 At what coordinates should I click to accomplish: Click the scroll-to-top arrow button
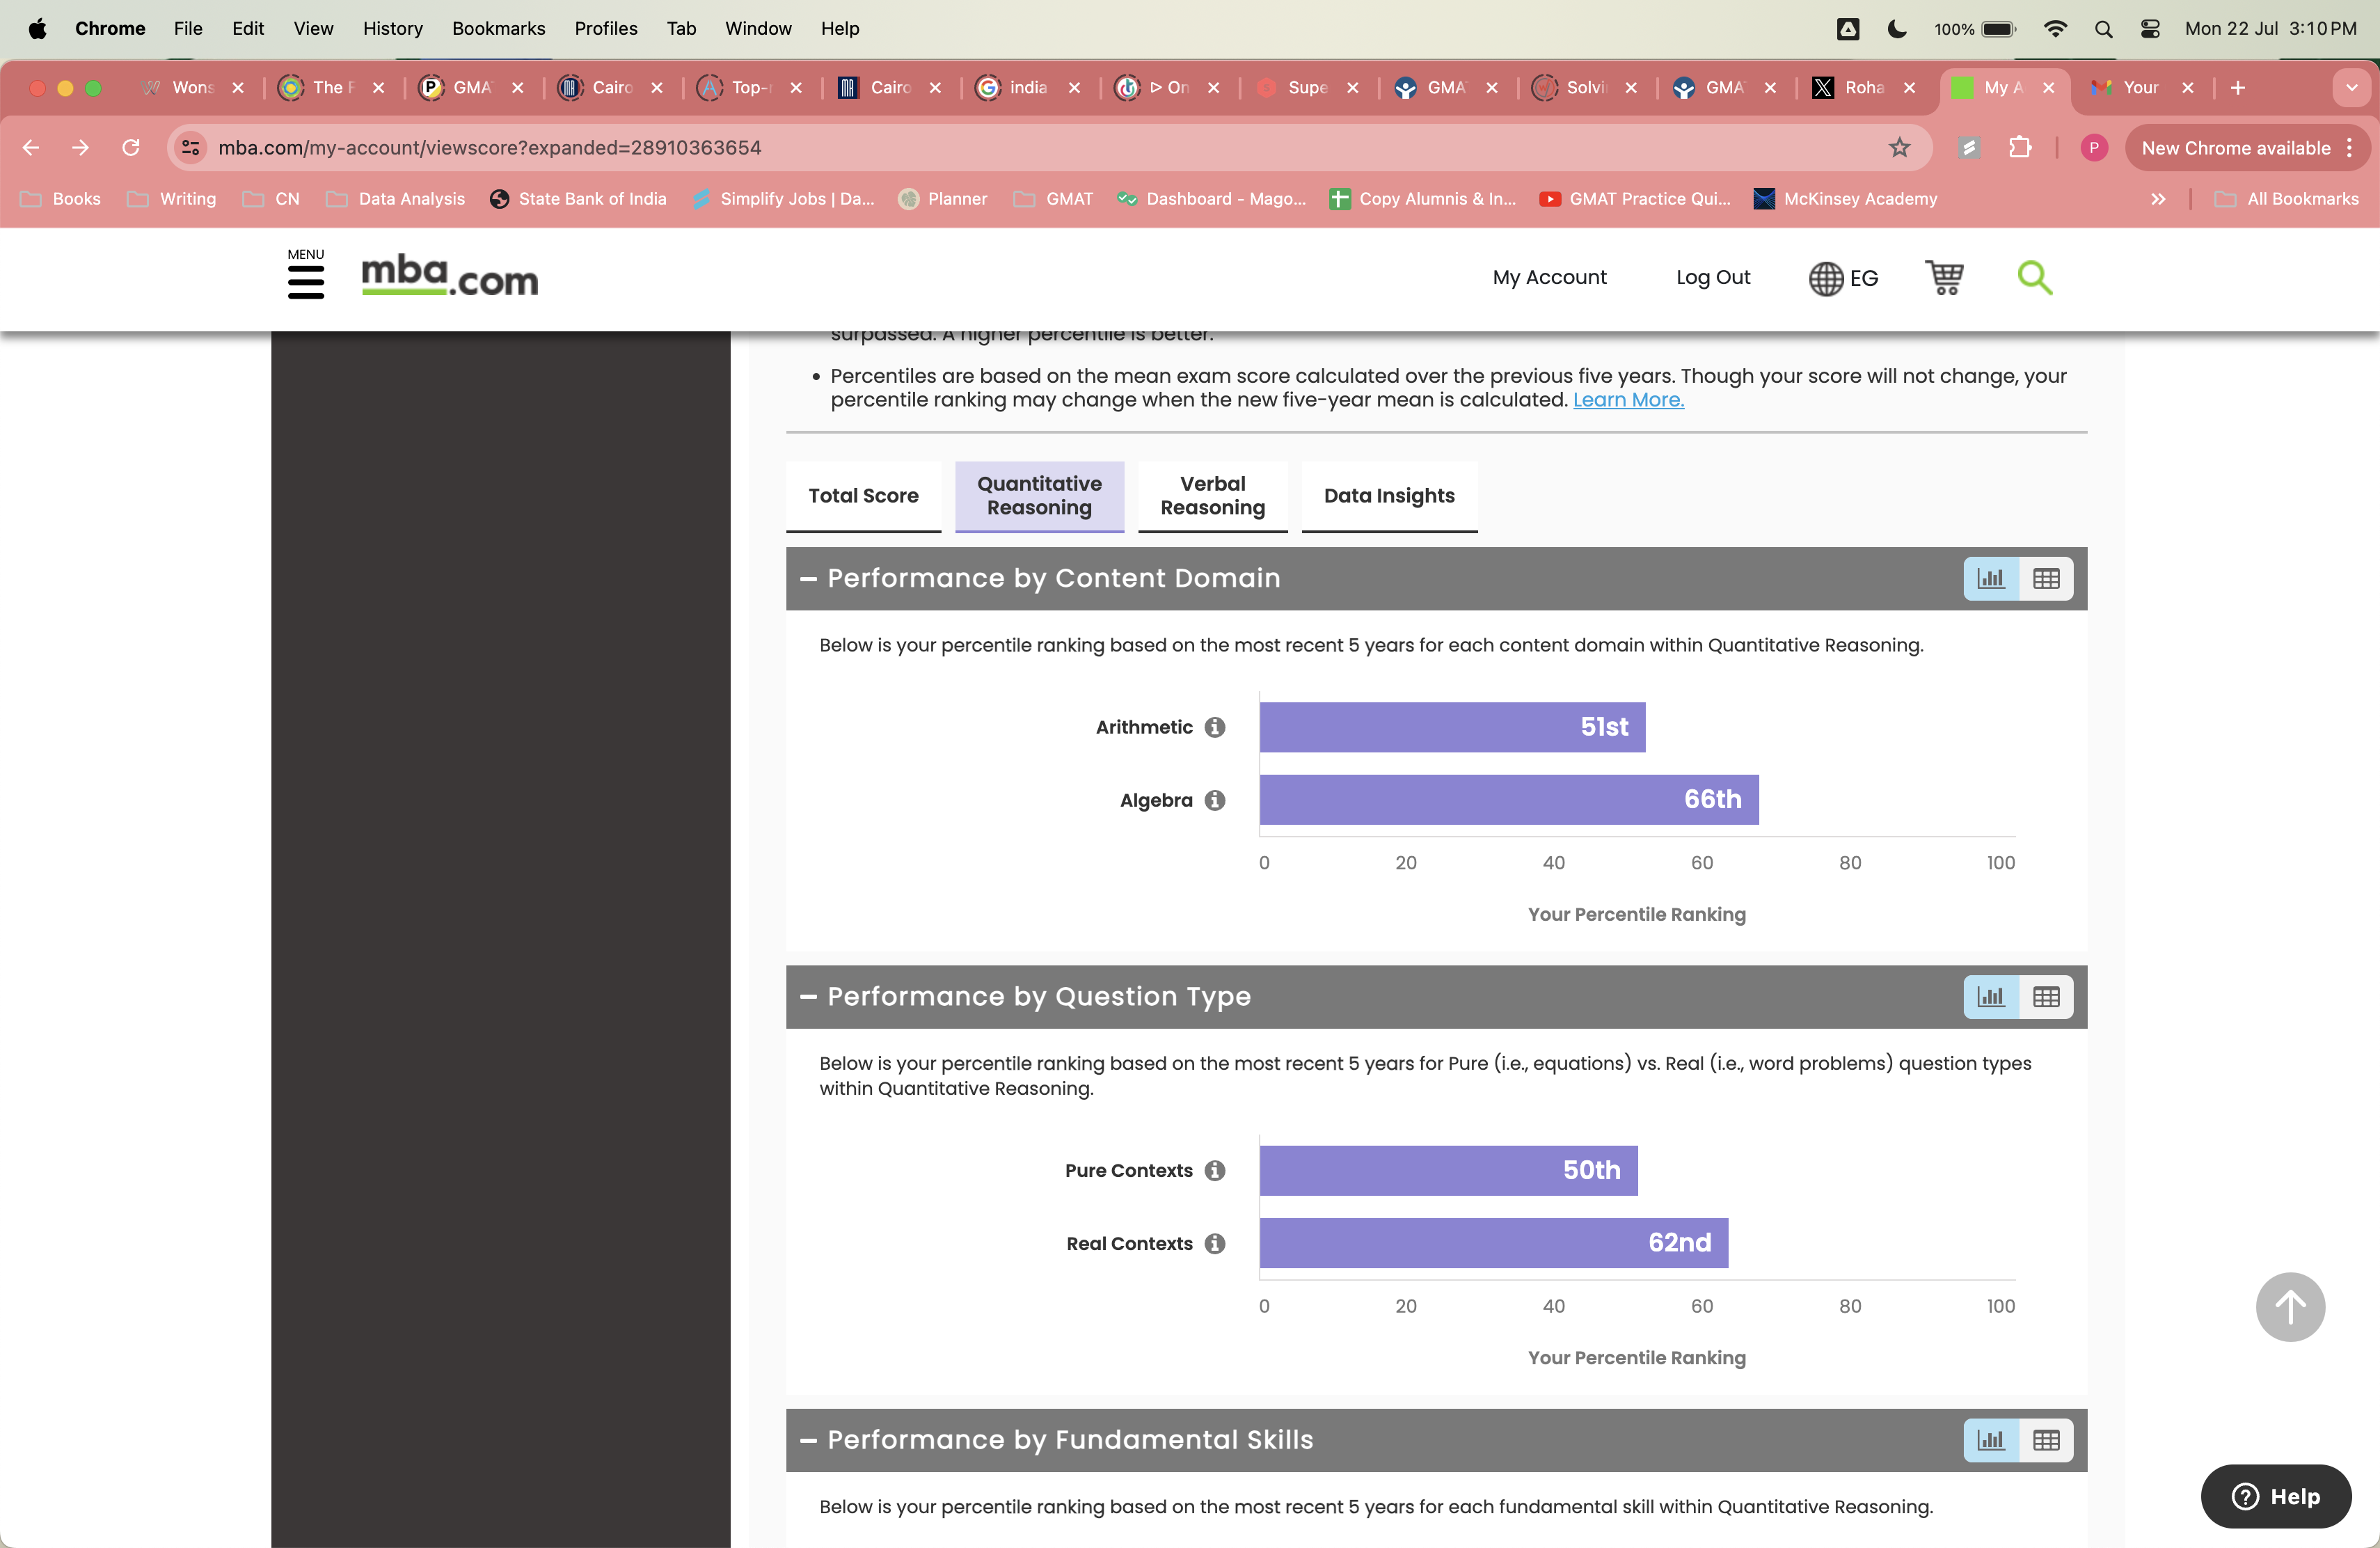(x=2290, y=1307)
